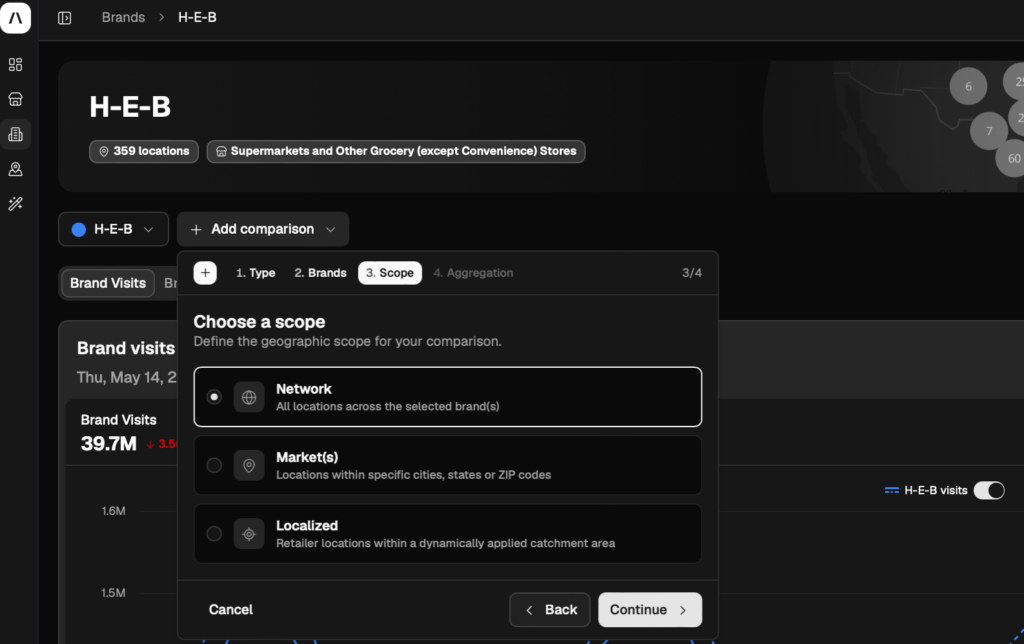Viewport: 1024px width, 644px height.
Task: Toggle the sidebar panel icon
Action: click(x=64, y=18)
